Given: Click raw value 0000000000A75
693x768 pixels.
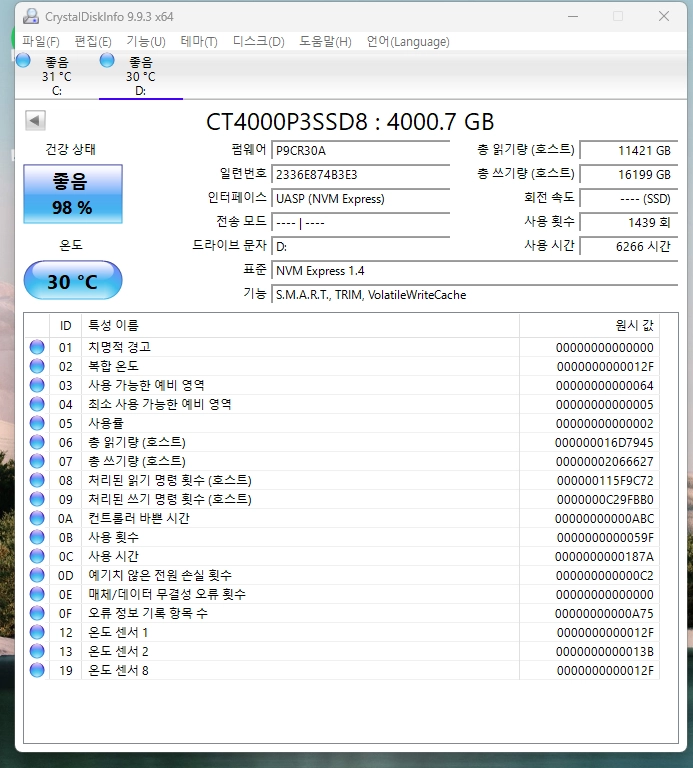Looking at the screenshot, I should coord(604,614).
